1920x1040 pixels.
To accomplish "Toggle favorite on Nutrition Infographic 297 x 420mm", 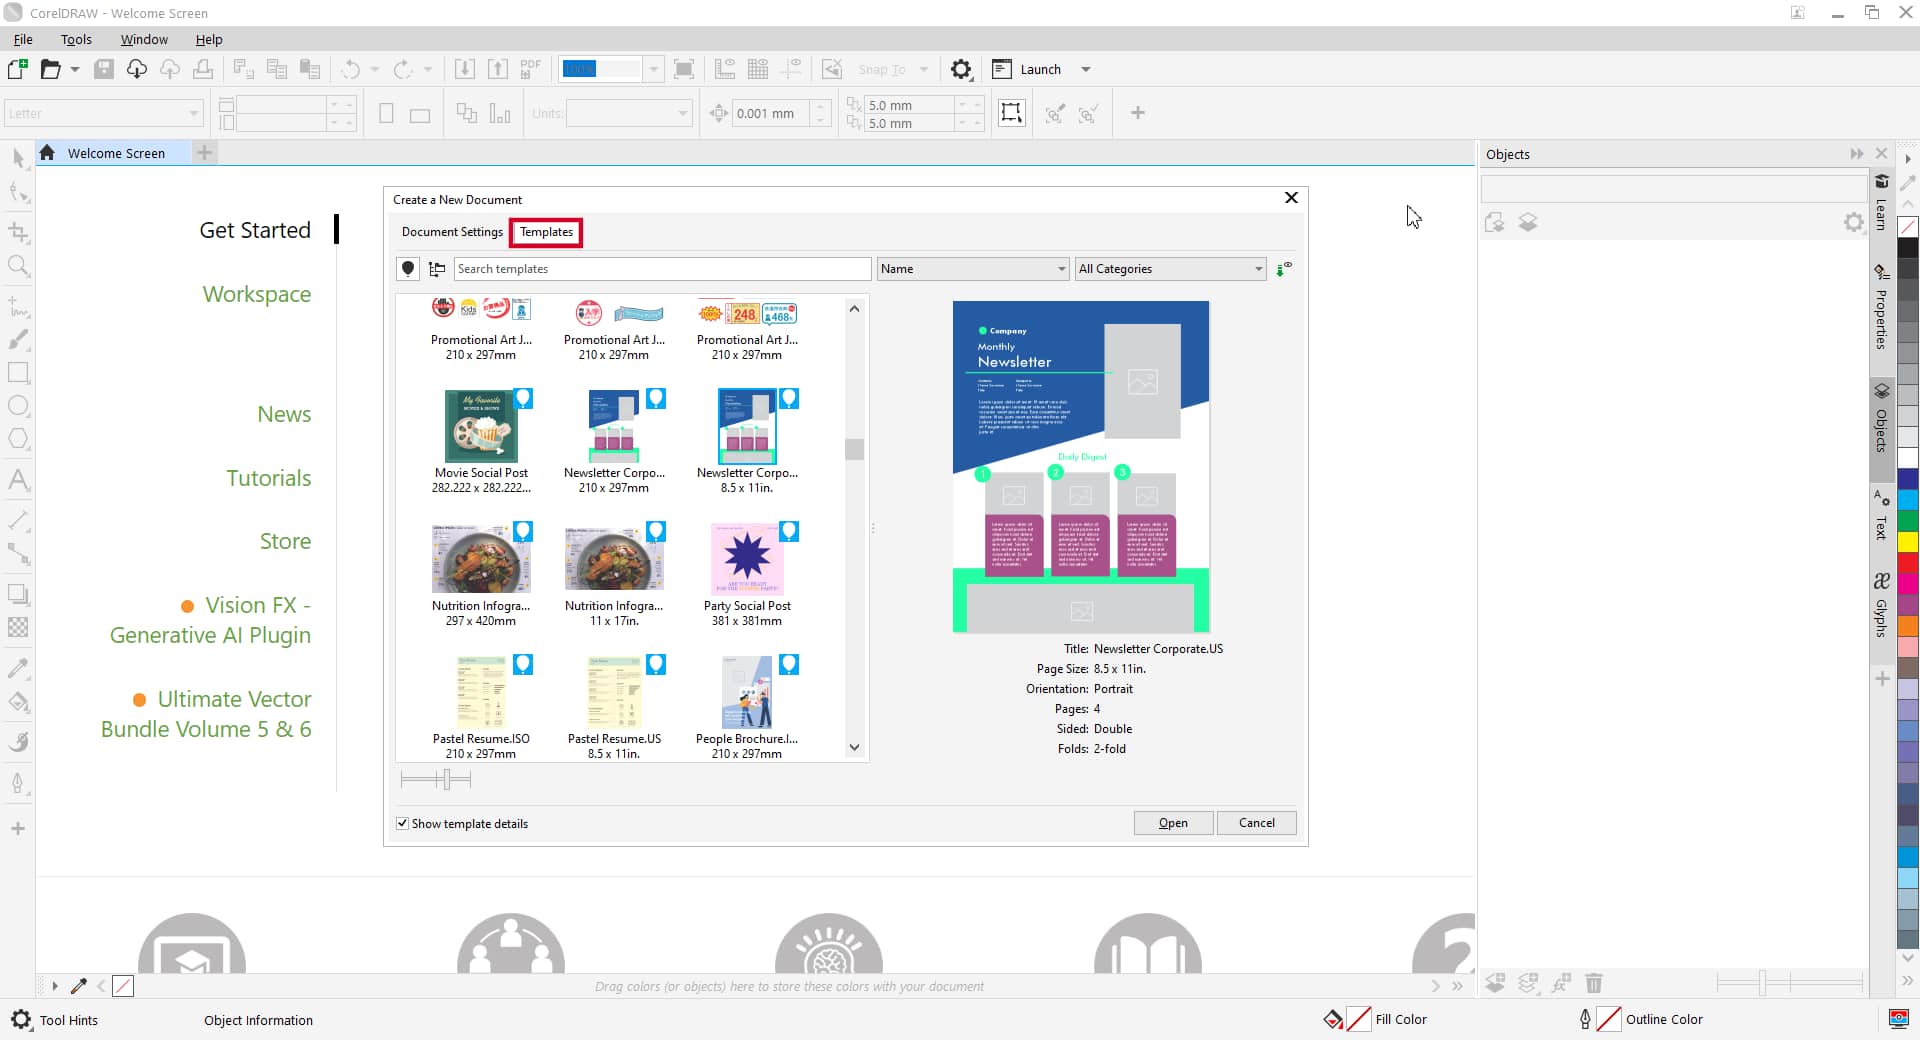I will (x=523, y=531).
